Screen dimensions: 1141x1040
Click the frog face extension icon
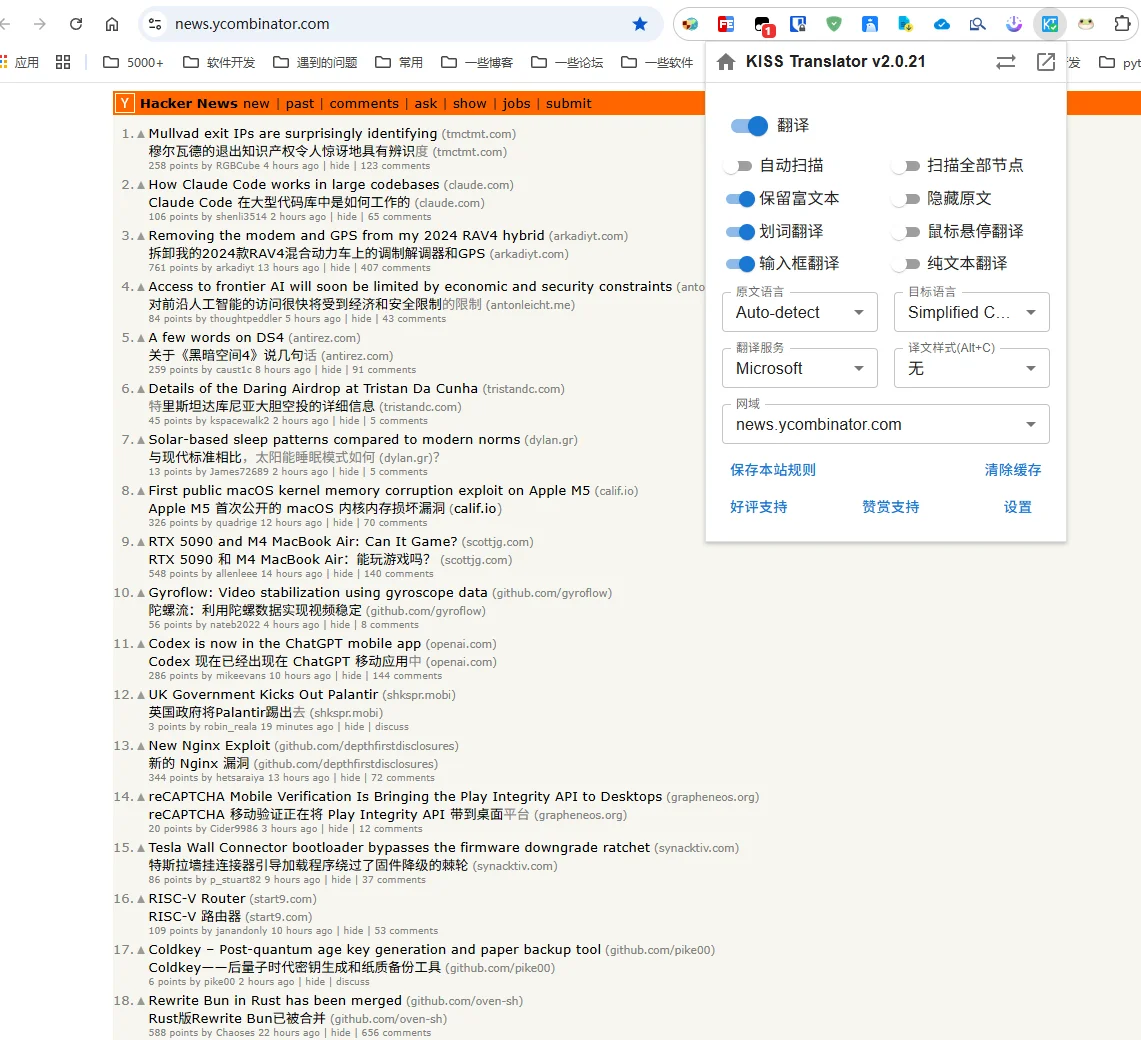point(1086,24)
